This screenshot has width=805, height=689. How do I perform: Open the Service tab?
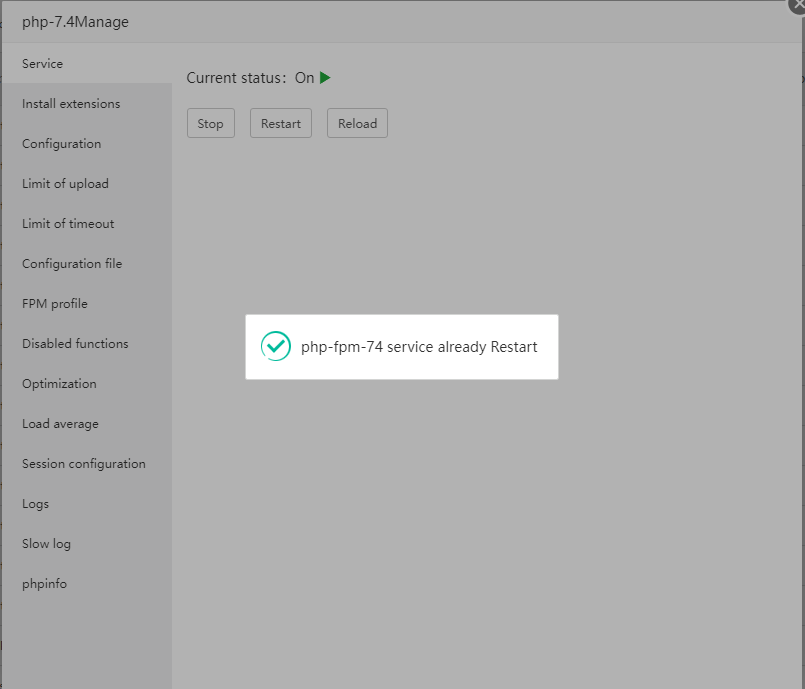point(86,64)
